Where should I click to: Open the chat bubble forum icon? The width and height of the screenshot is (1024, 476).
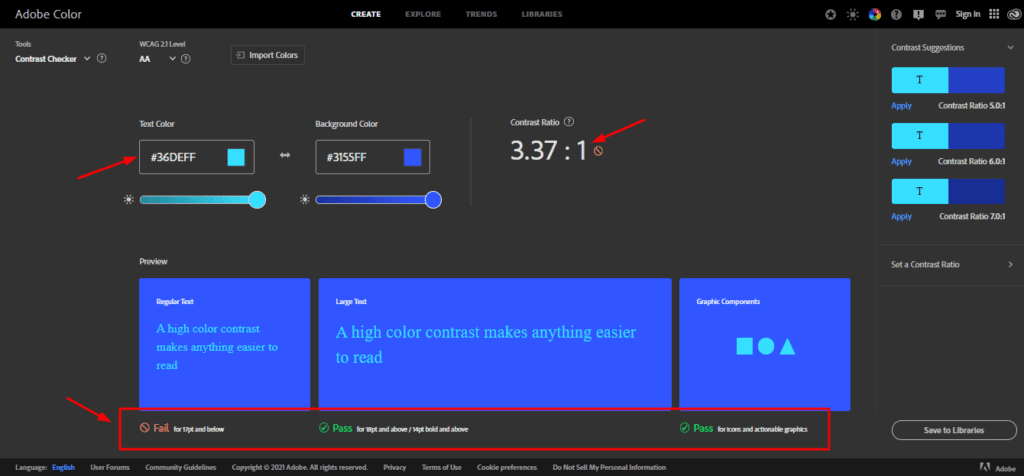(x=940, y=14)
